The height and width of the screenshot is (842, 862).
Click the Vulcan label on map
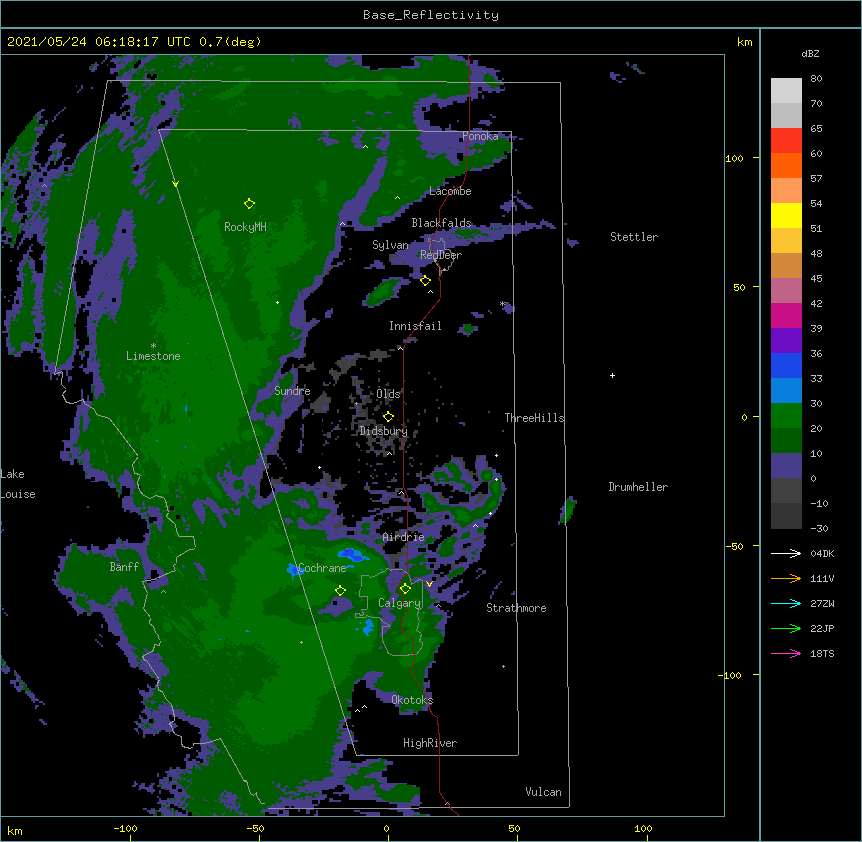(x=543, y=792)
